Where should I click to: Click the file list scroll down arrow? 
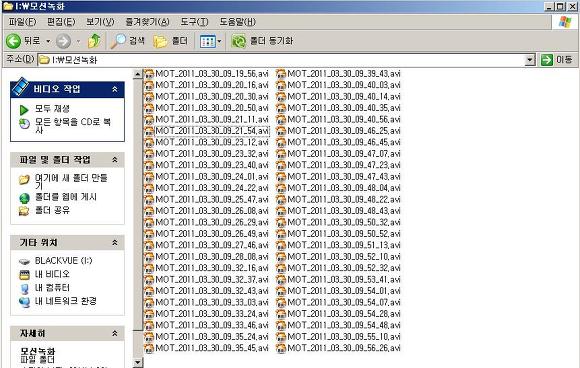click(137, 362)
